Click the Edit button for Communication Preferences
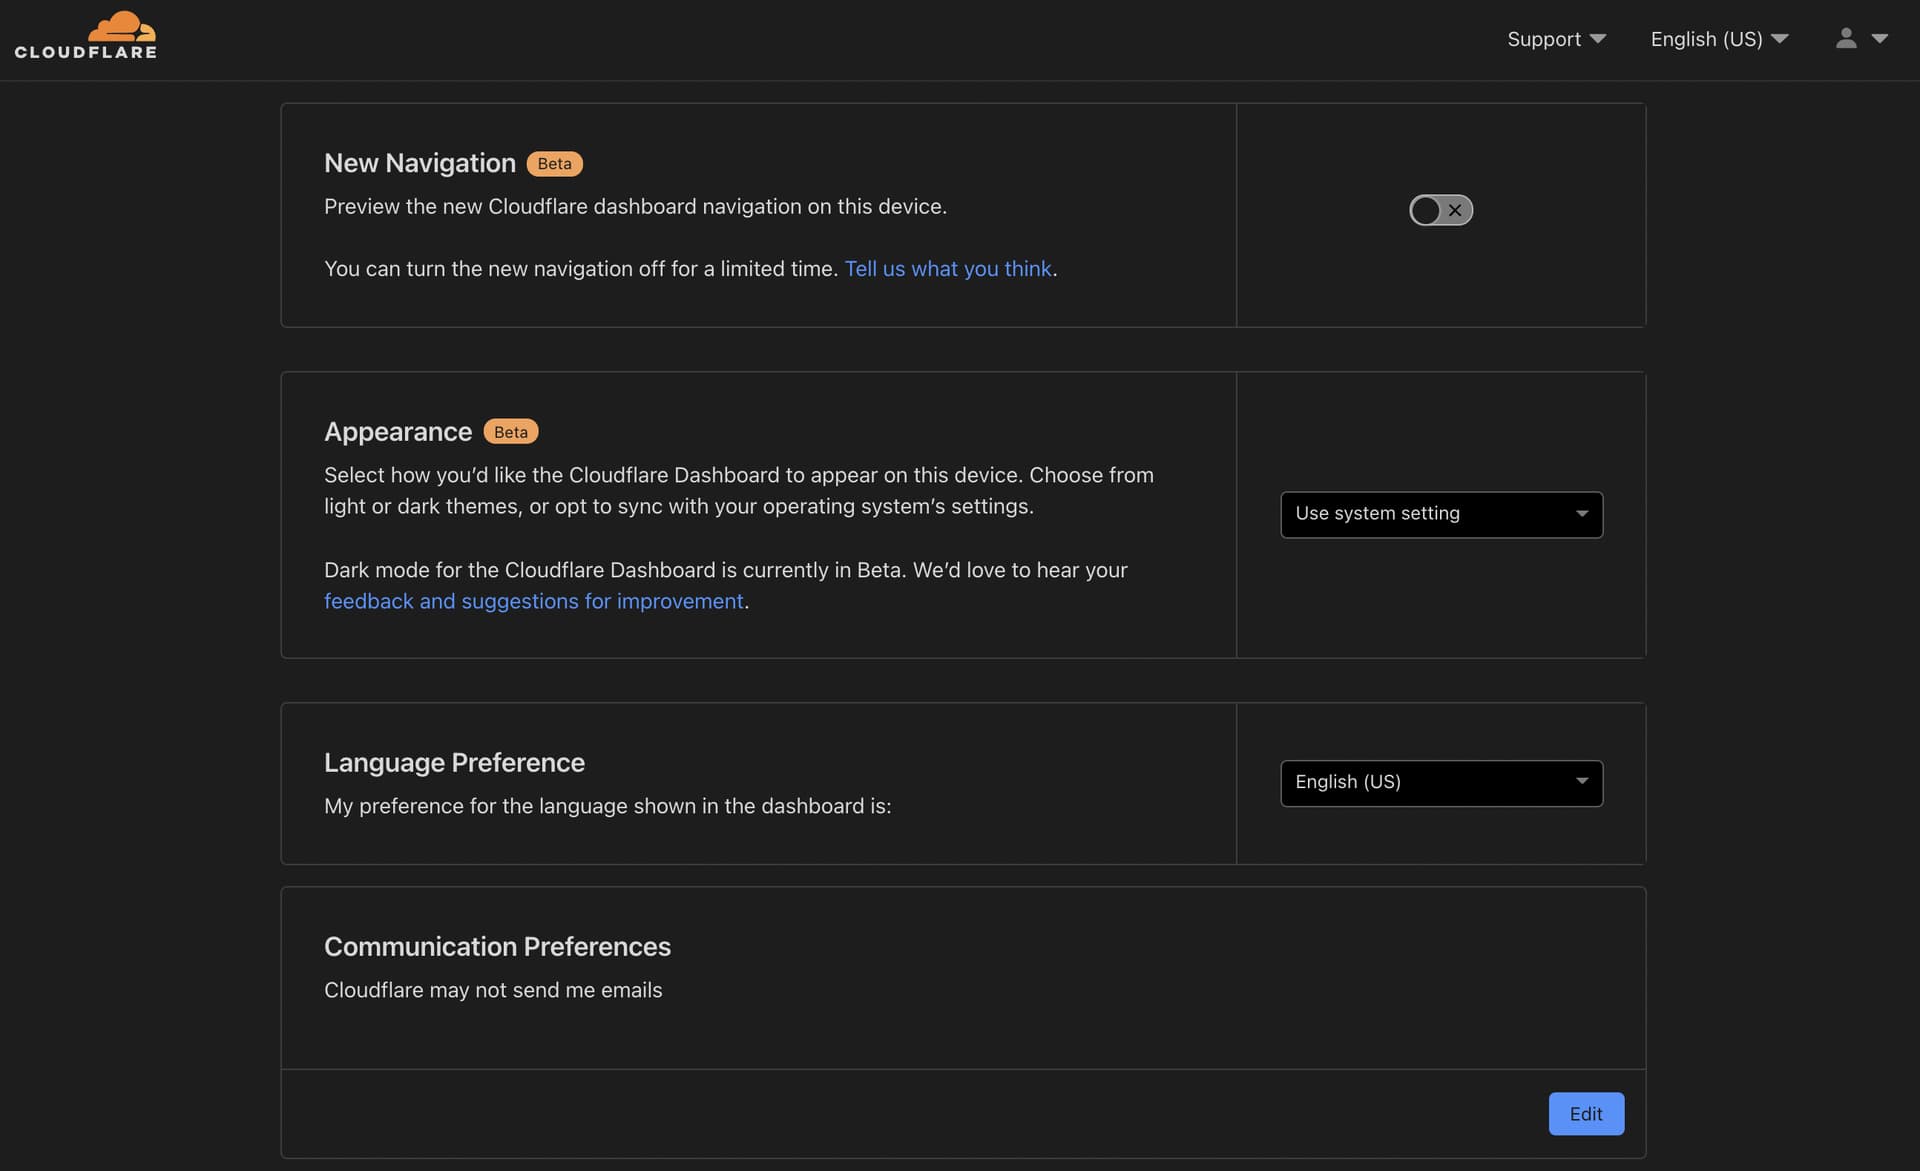The width and height of the screenshot is (1920, 1171). click(x=1585, y=1114)
